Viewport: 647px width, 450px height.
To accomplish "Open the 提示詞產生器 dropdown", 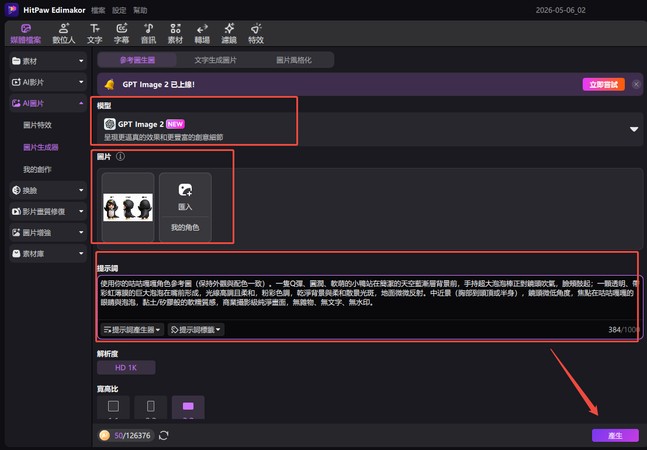I will click(132, 330).
